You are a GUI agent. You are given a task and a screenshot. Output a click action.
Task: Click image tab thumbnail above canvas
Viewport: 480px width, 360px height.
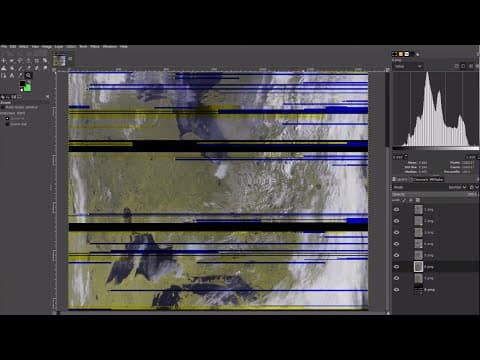[59, 61]
